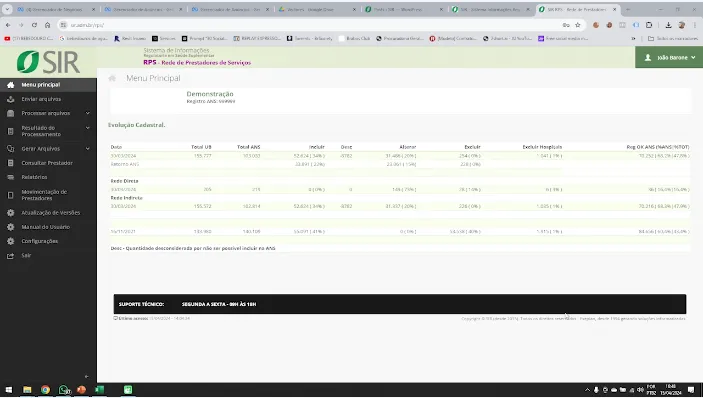Click the browser forward arrow
Viewport: 703px width, 398px height.
point(21,25)
